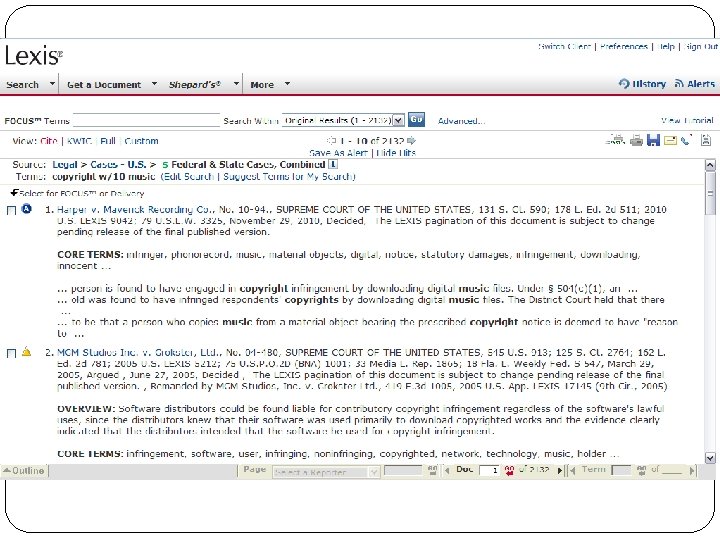Click next document arrow after 'of 2132'
Image resolution: width=720 pixels, height=540 pixels.
click(x=559, y=470)
